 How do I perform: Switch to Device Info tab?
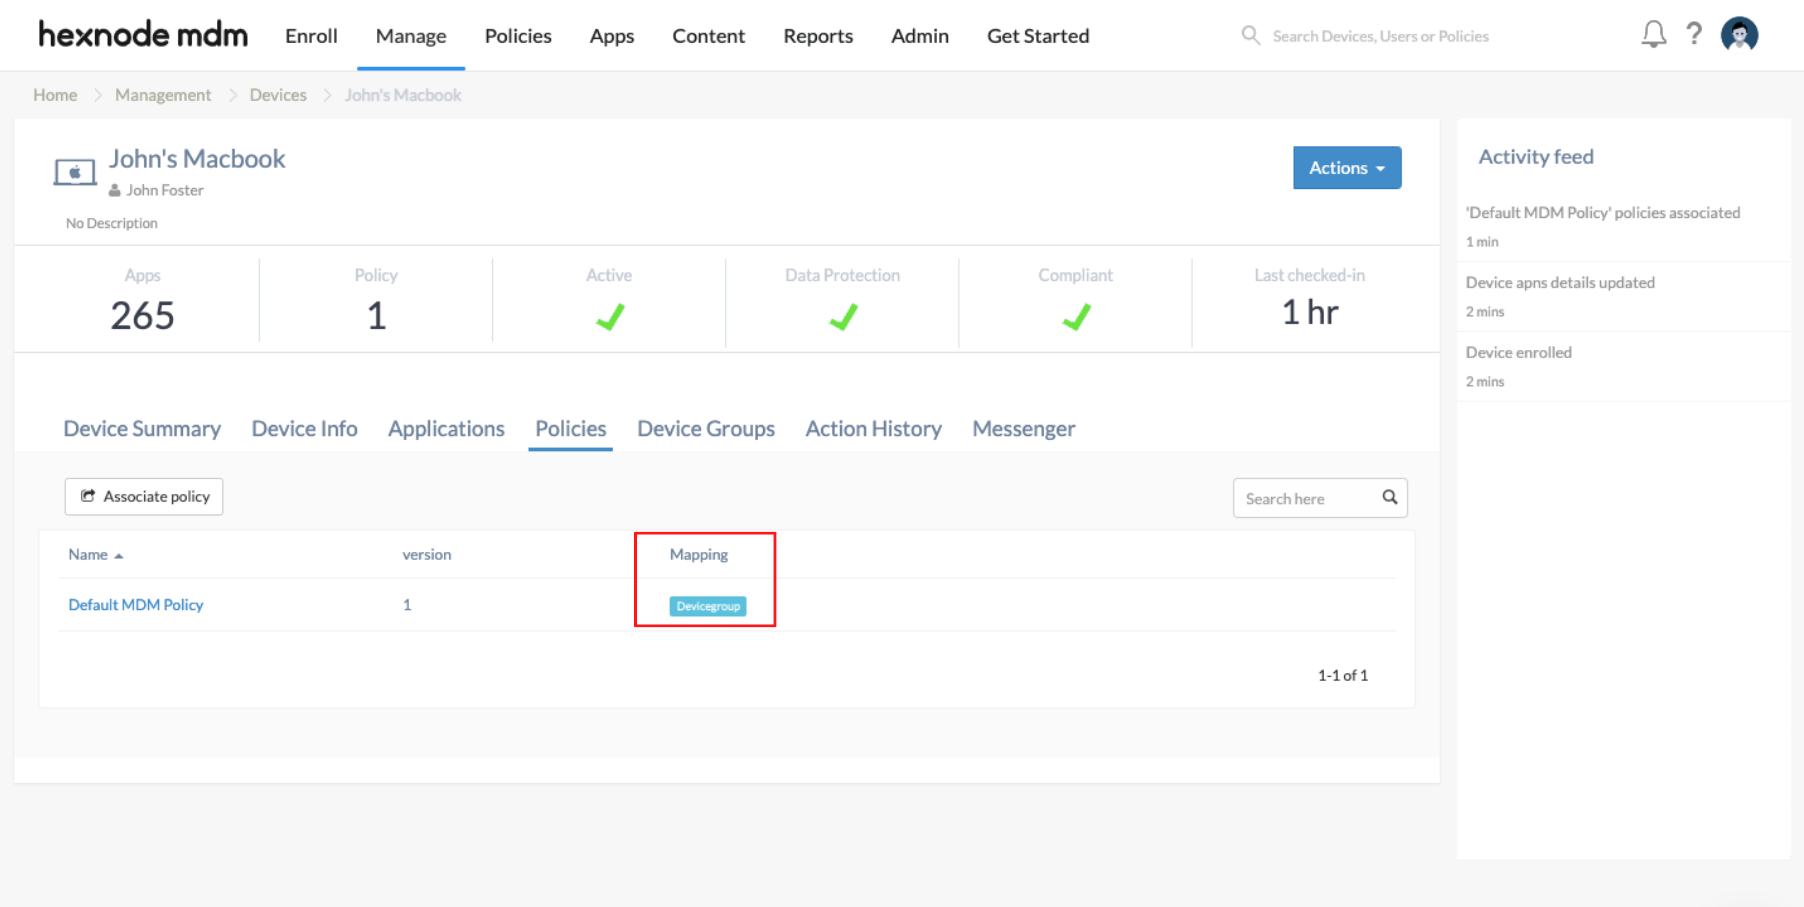(304, 428)
